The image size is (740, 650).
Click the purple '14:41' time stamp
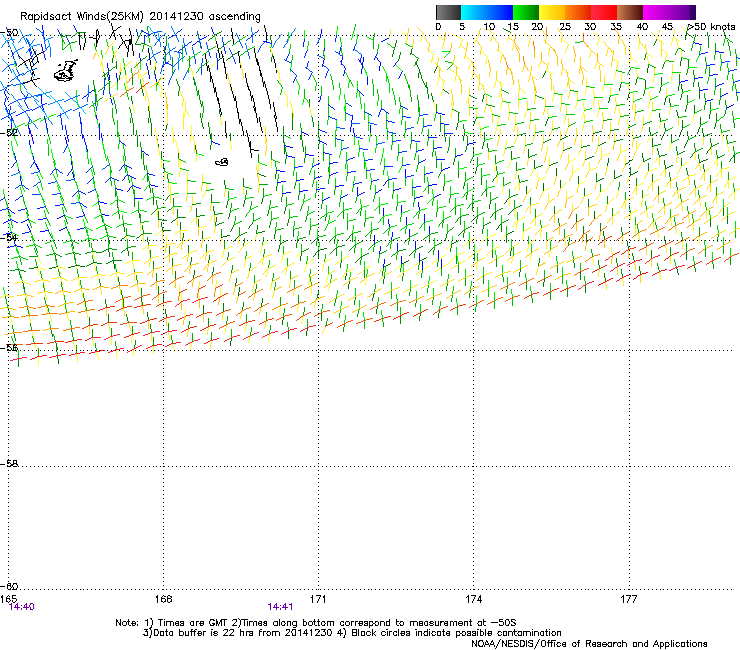click(280, 607)
